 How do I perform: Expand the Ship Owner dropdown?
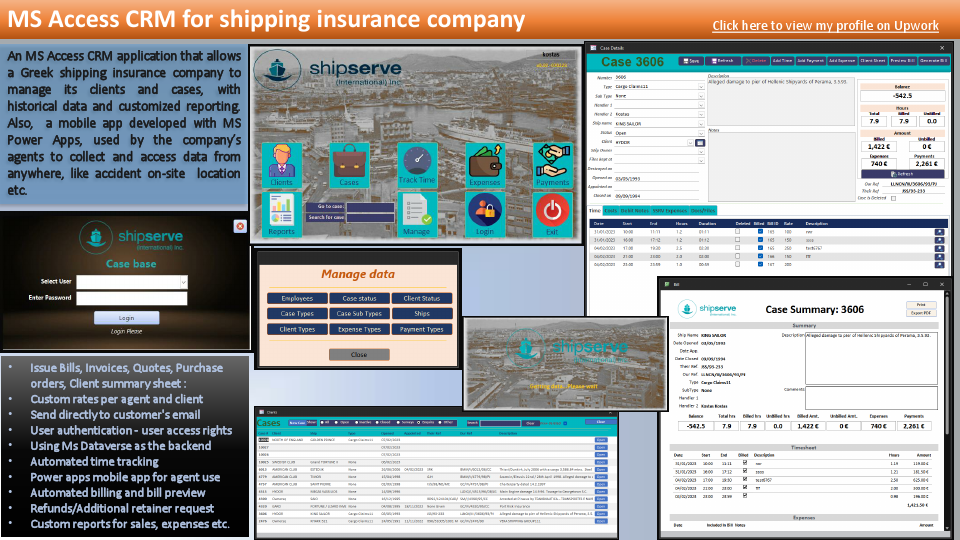[x=701, y=151]
